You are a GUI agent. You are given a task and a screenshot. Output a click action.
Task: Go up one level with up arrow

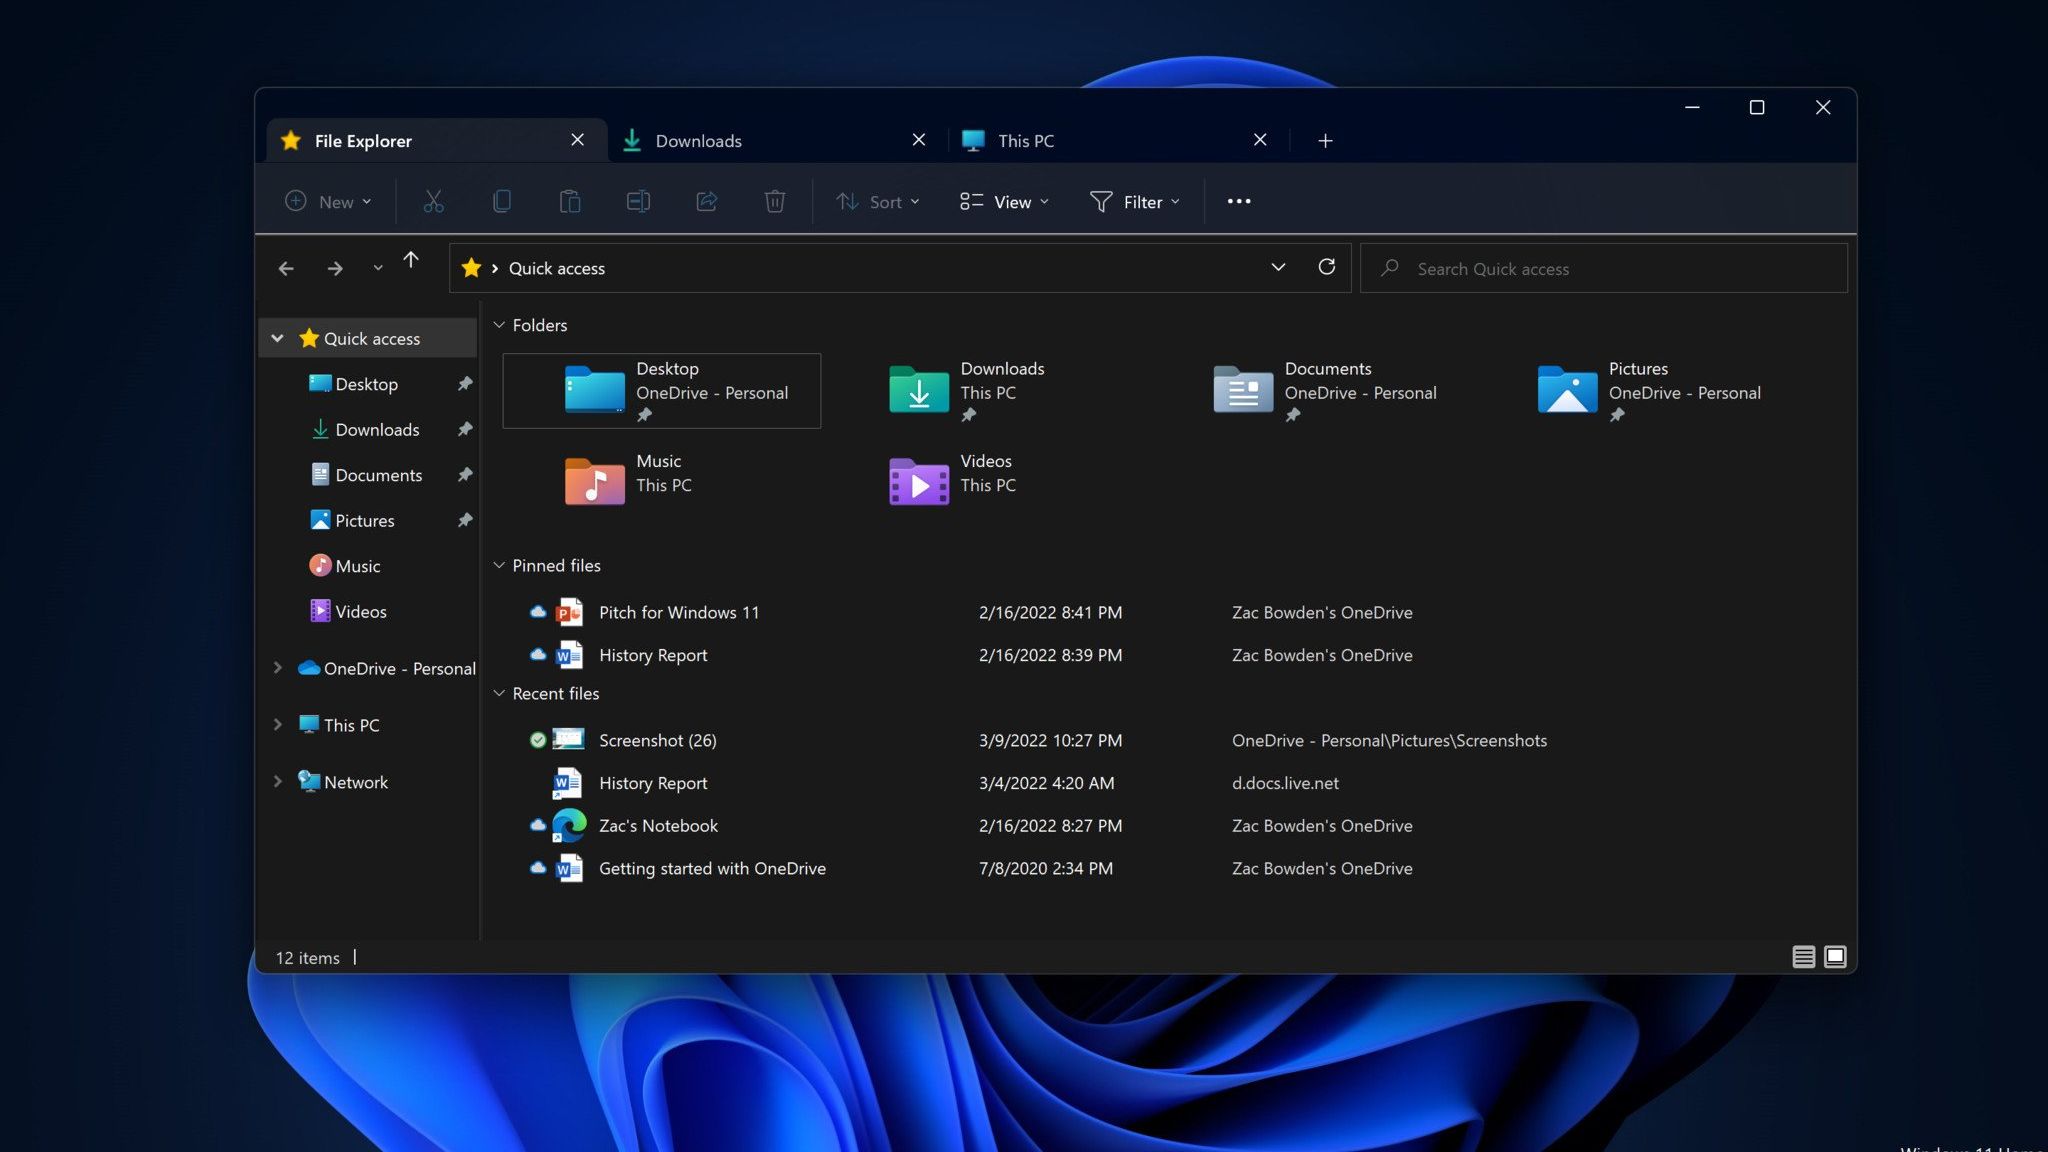[x=411, y=260]
